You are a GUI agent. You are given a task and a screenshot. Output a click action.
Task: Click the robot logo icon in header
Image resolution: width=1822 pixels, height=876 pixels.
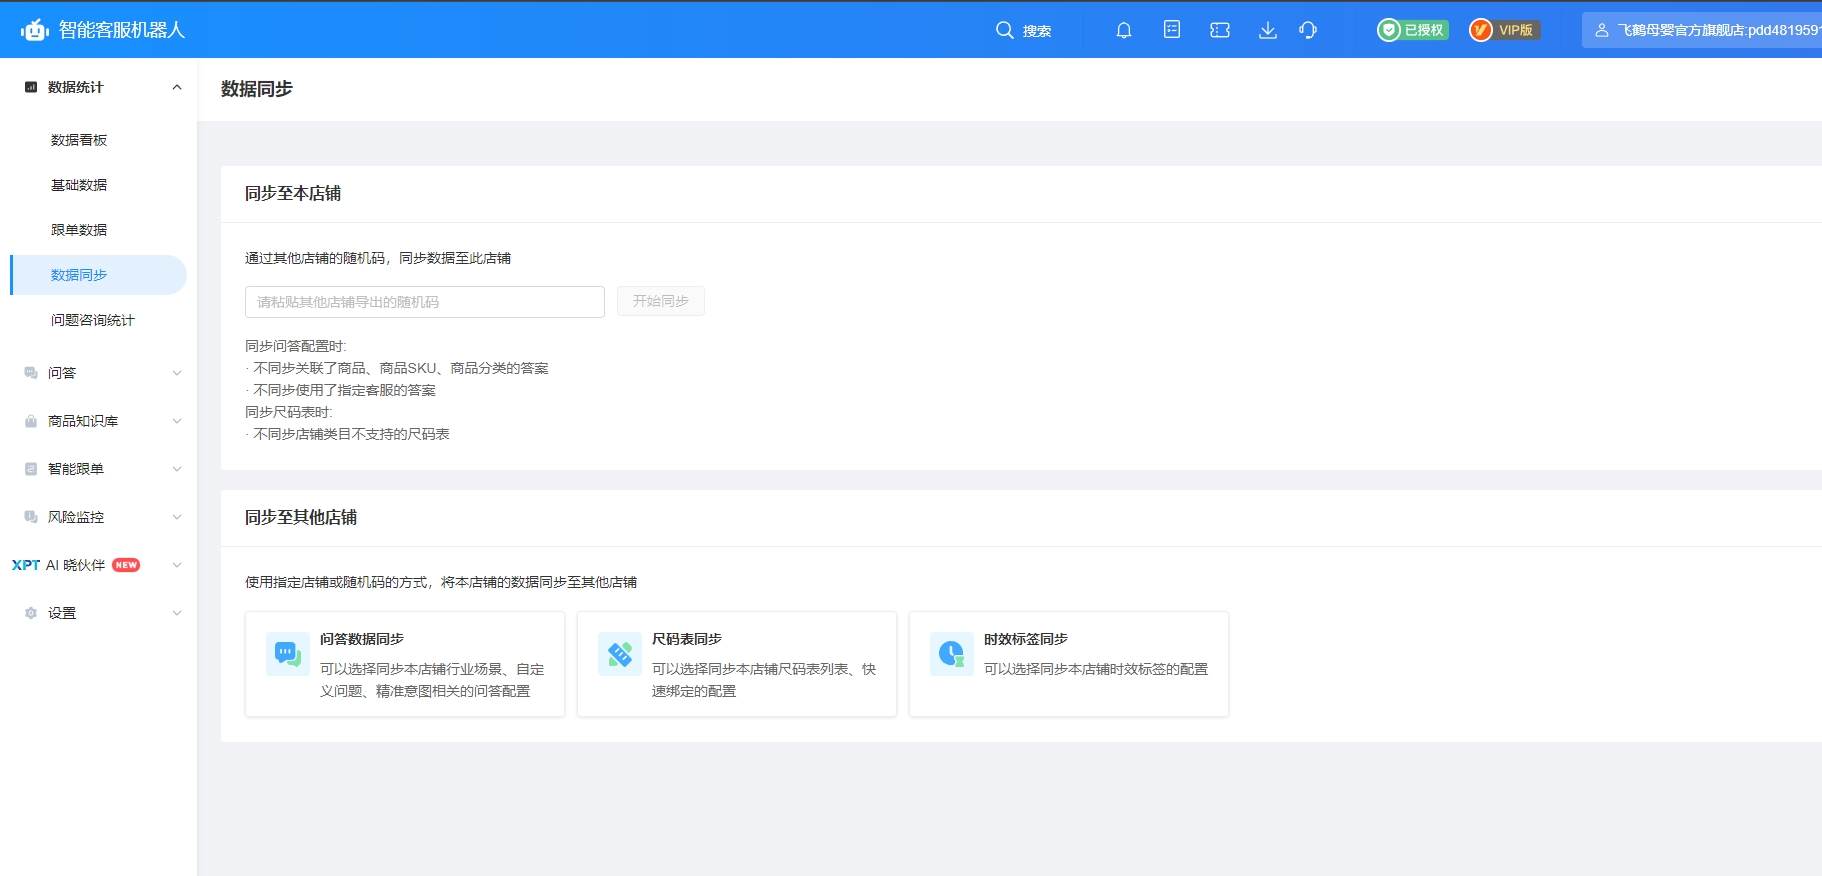[x=35, y=30]
